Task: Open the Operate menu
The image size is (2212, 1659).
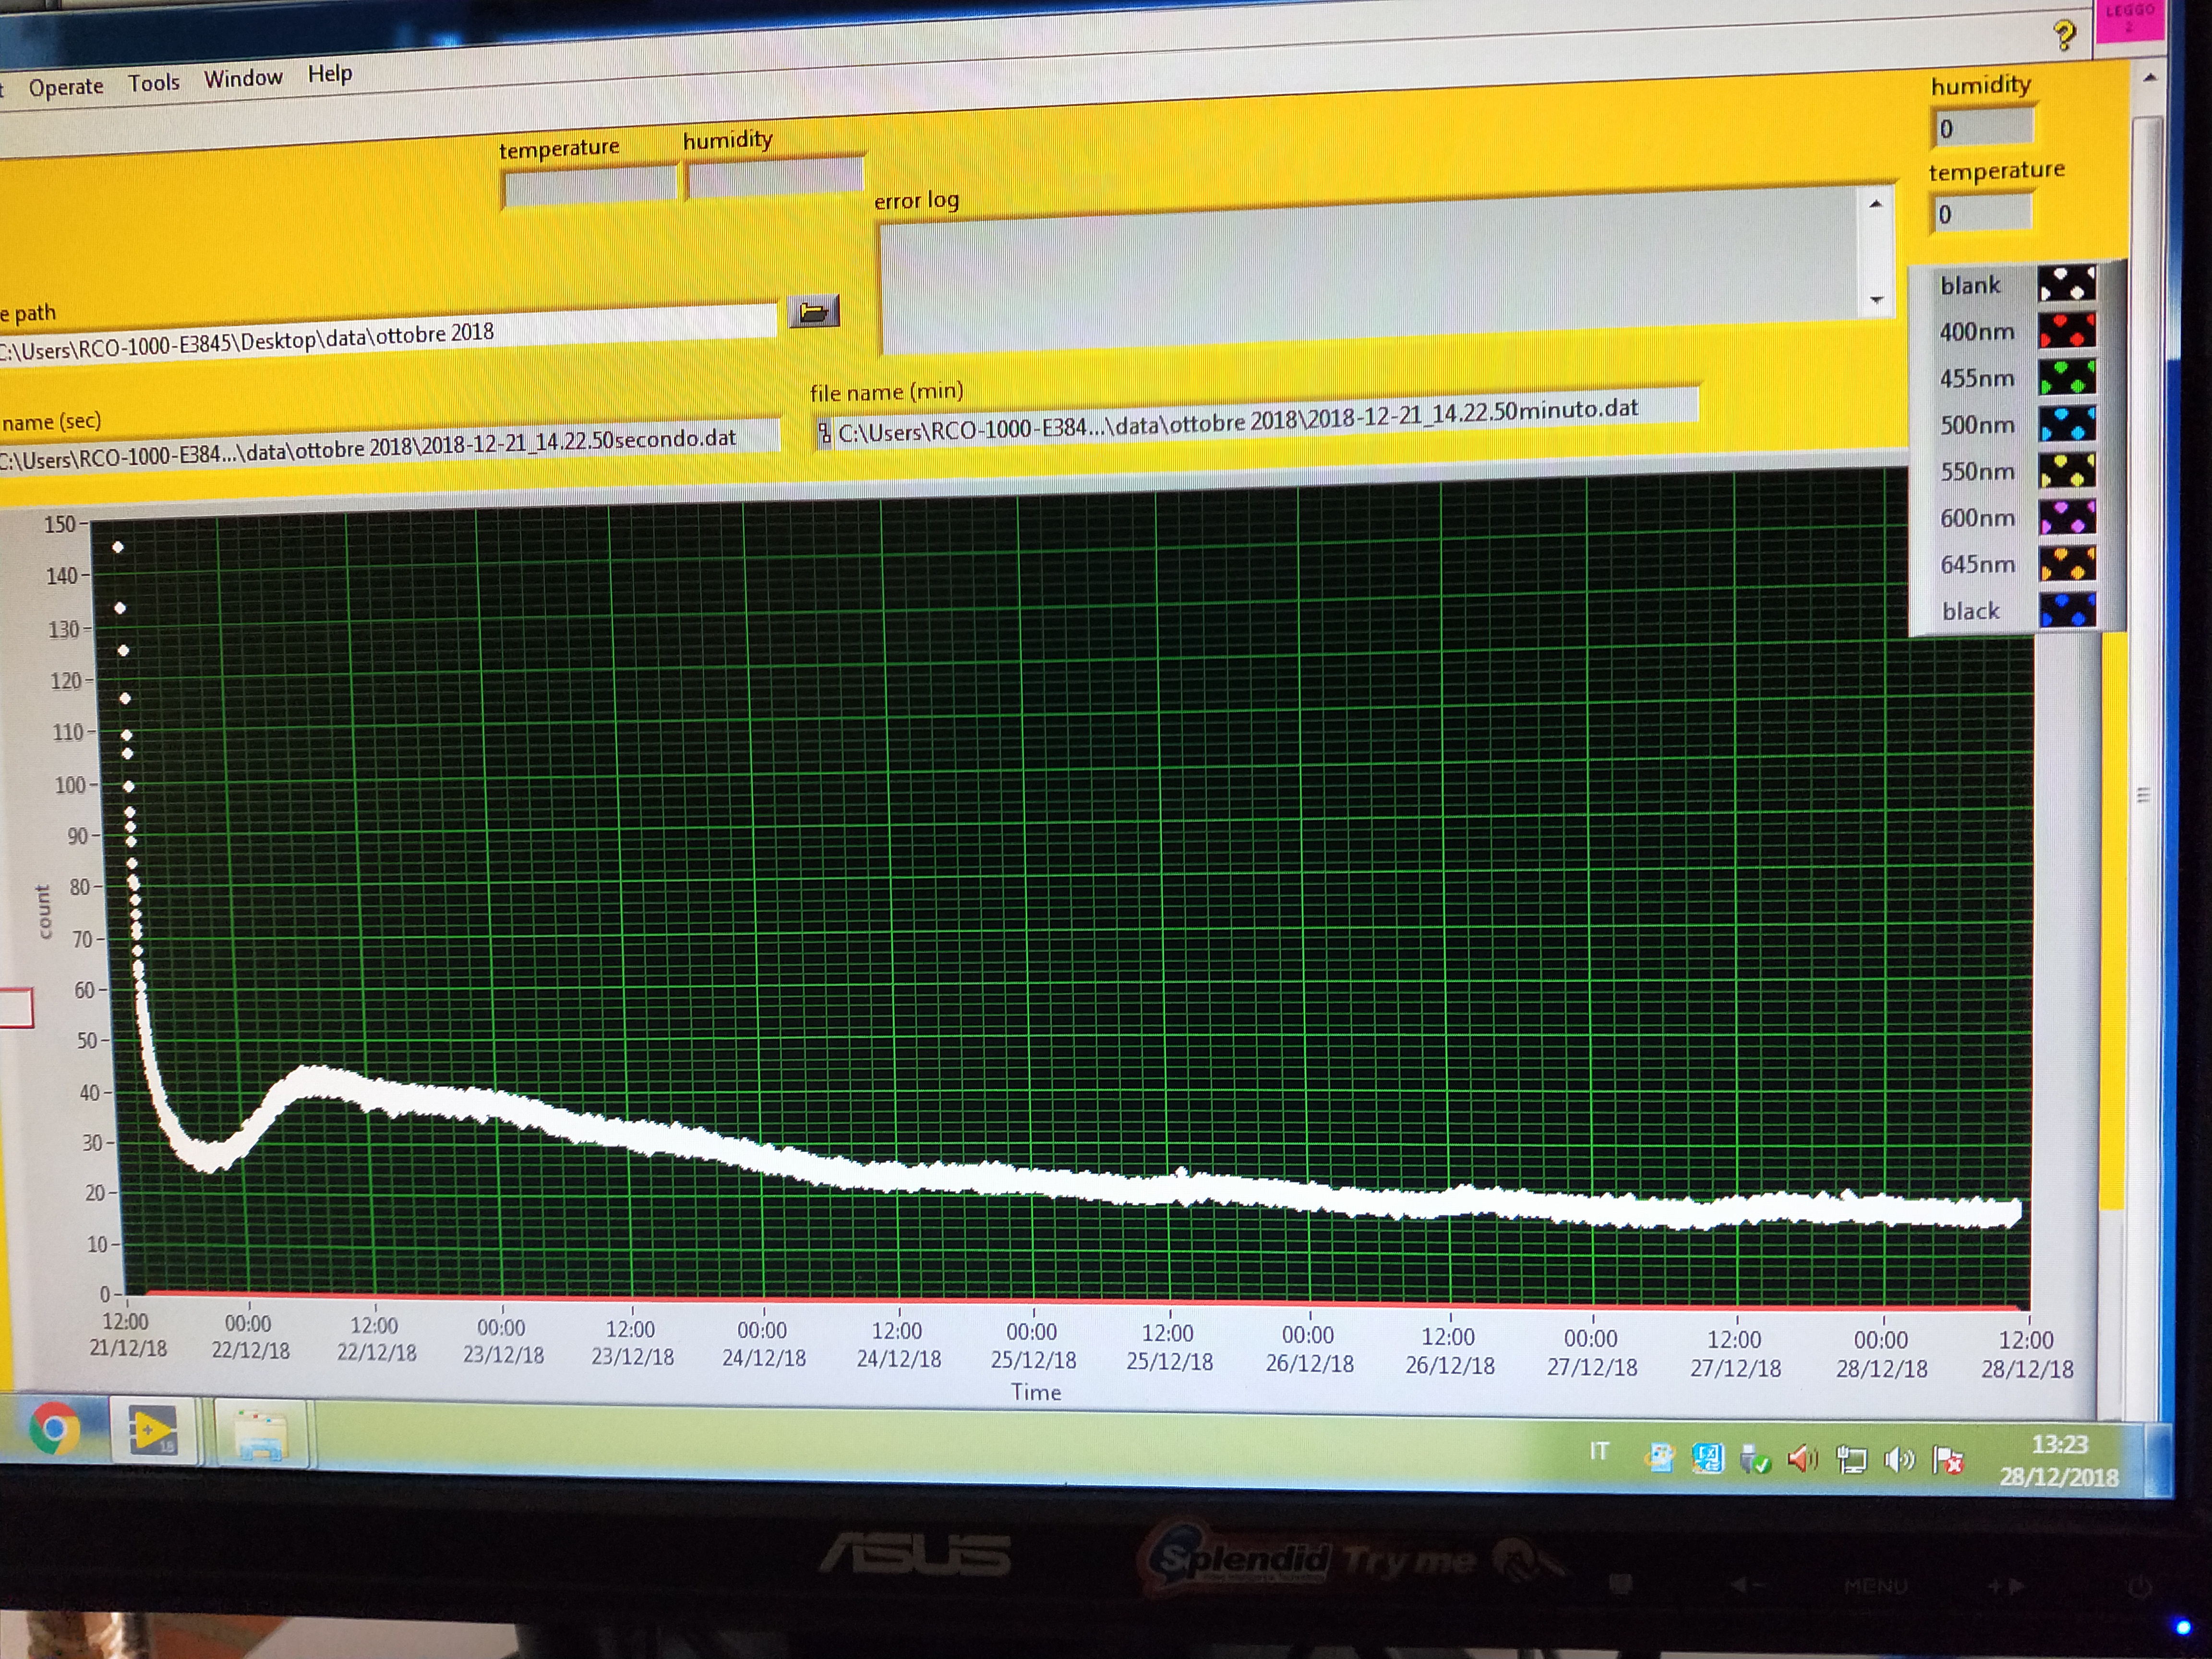Action: coord(66,87)
